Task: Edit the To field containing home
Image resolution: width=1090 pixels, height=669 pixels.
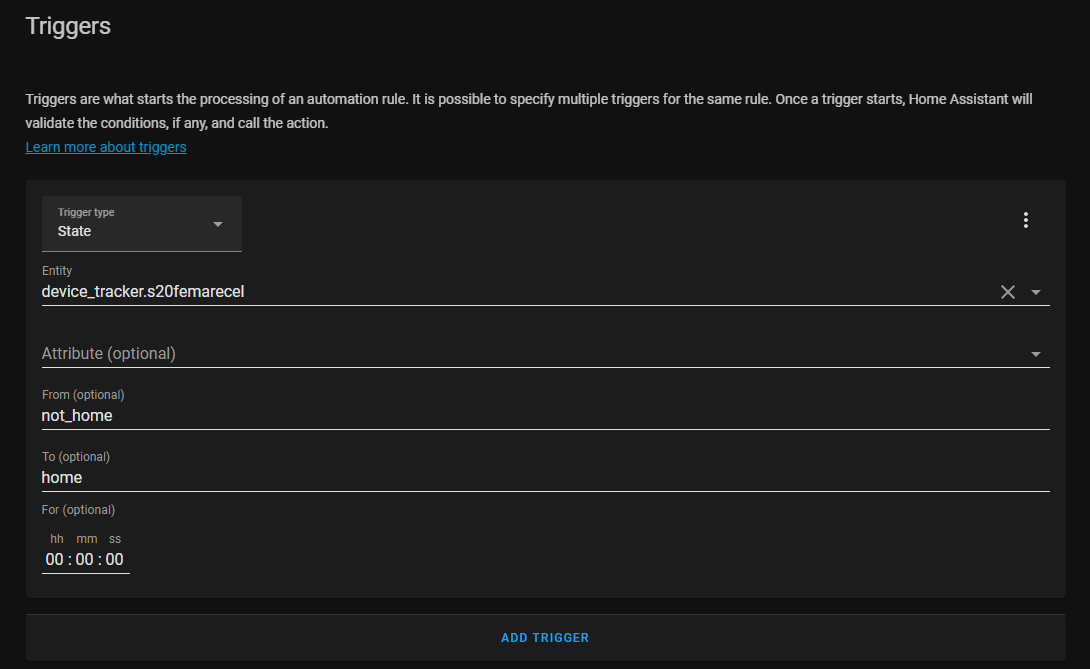Action: click(500, 478)
